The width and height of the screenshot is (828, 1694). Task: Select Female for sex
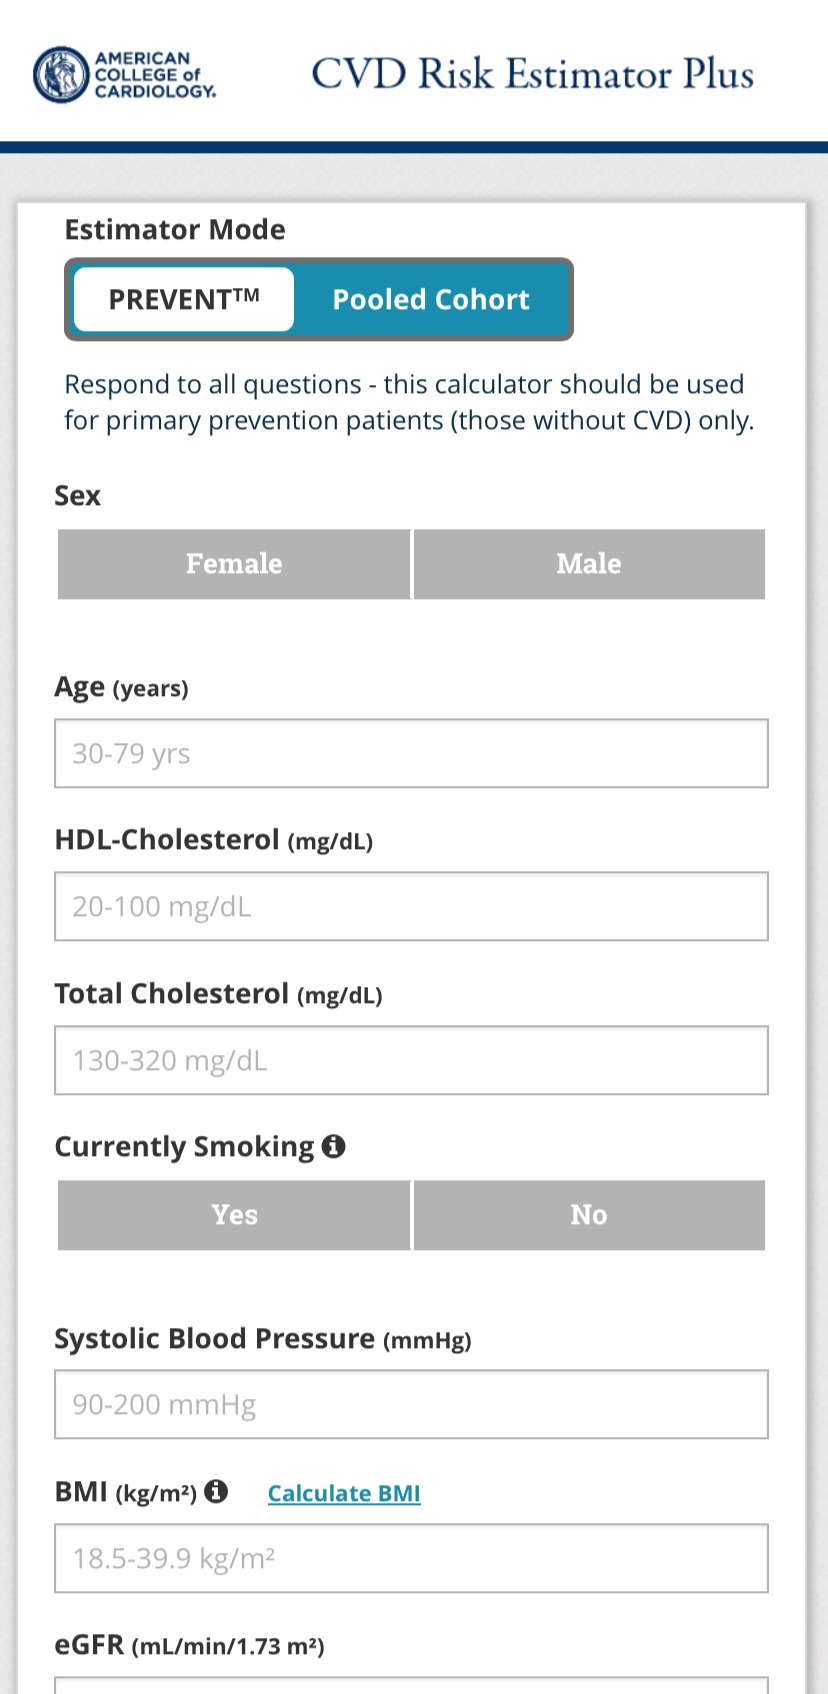234,564
